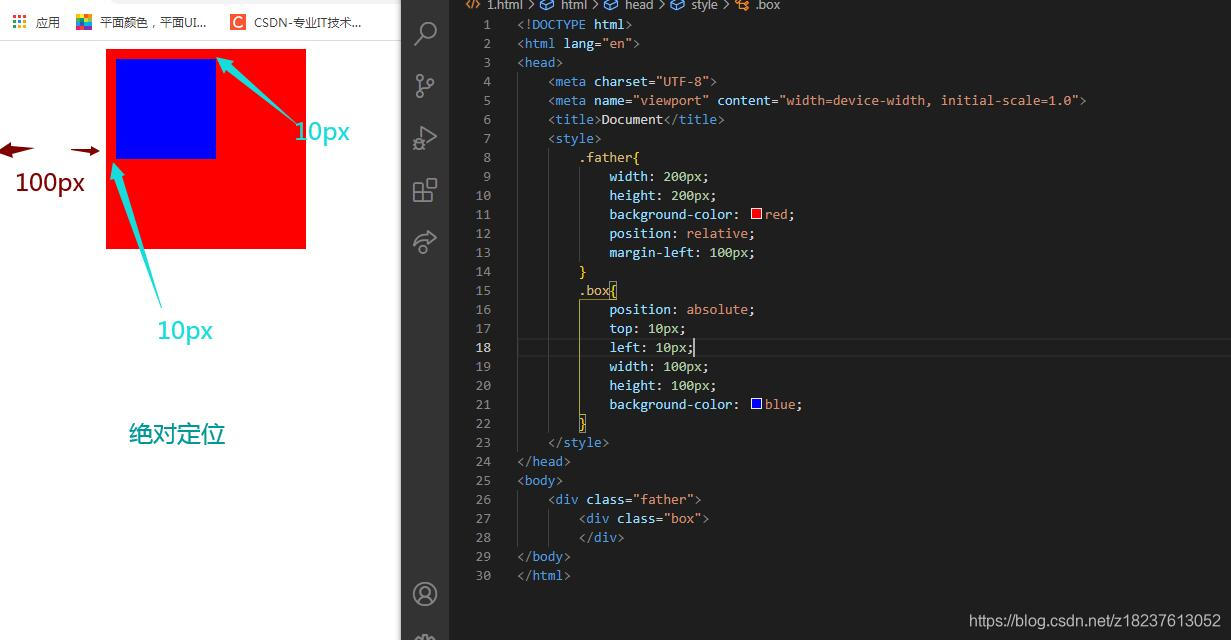Click the .father{ selector line
Image resolution: width=1231 pixels, height=640 pixels.
609,157
